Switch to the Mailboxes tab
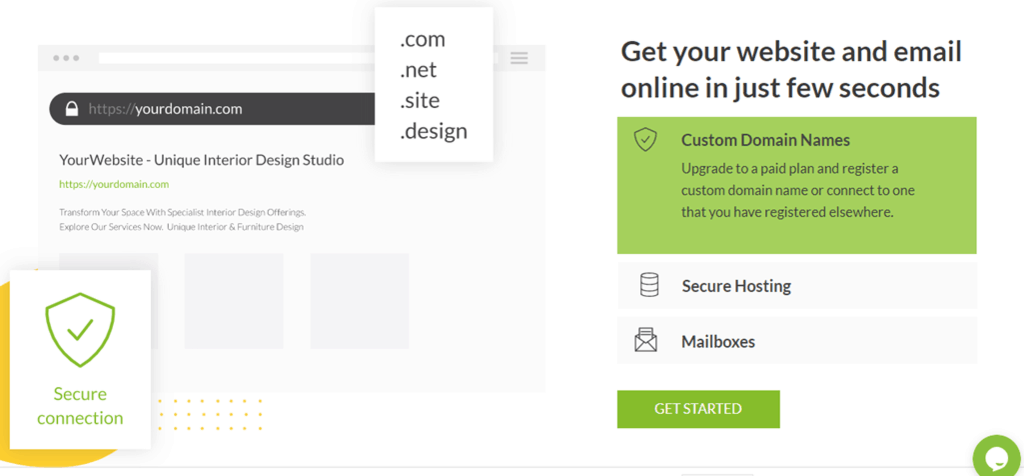 coord(797,341)
